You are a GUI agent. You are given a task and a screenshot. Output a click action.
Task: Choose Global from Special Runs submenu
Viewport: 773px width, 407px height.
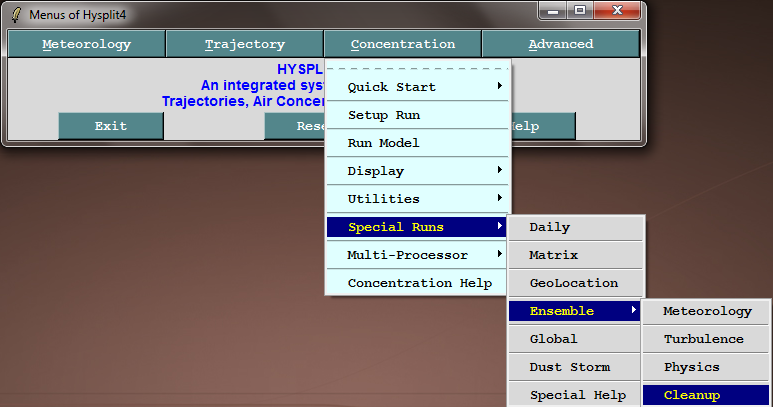coord(575,339)
